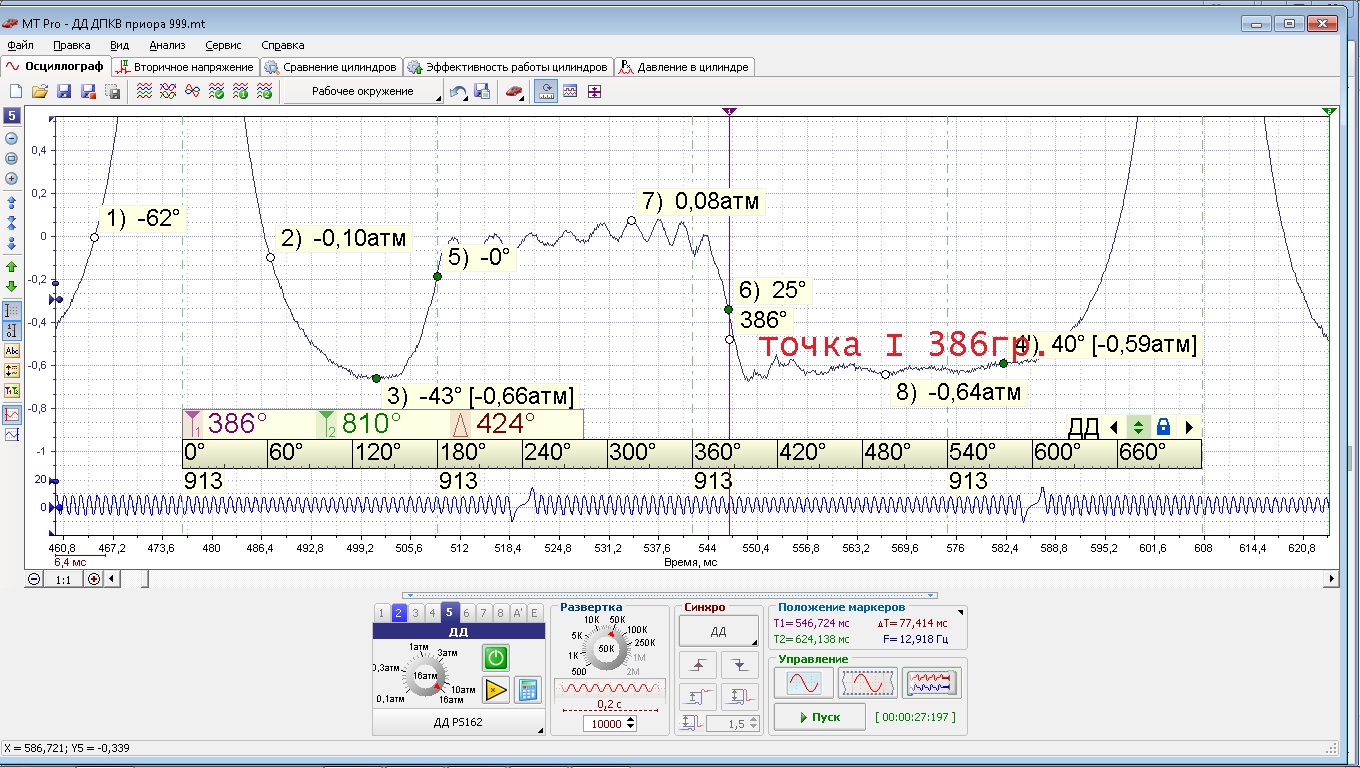Image resolution: width=1360 pixels, height=768 pixels.
Task: Select channel 1 button
Action: click(380, 613)
